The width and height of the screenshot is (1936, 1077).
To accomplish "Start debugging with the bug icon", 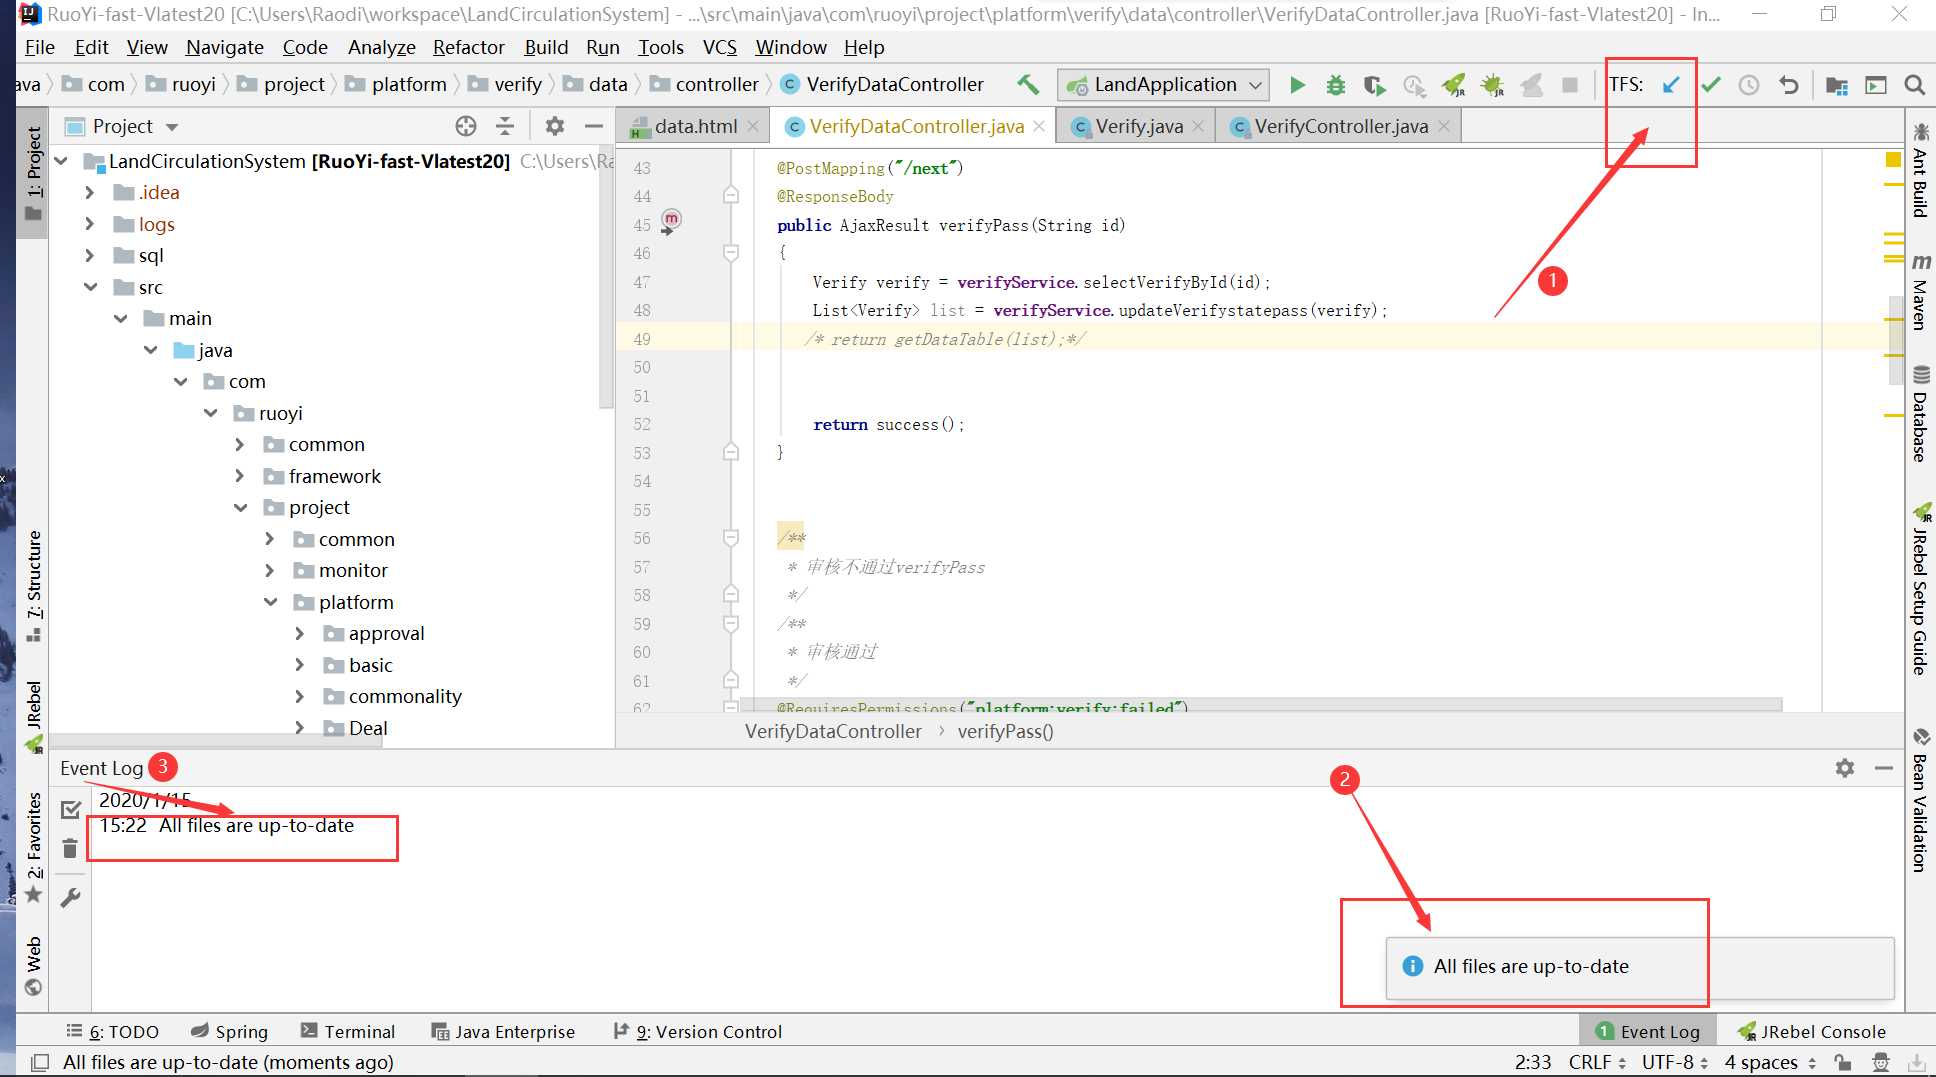I will click(x=1335, y=85).
